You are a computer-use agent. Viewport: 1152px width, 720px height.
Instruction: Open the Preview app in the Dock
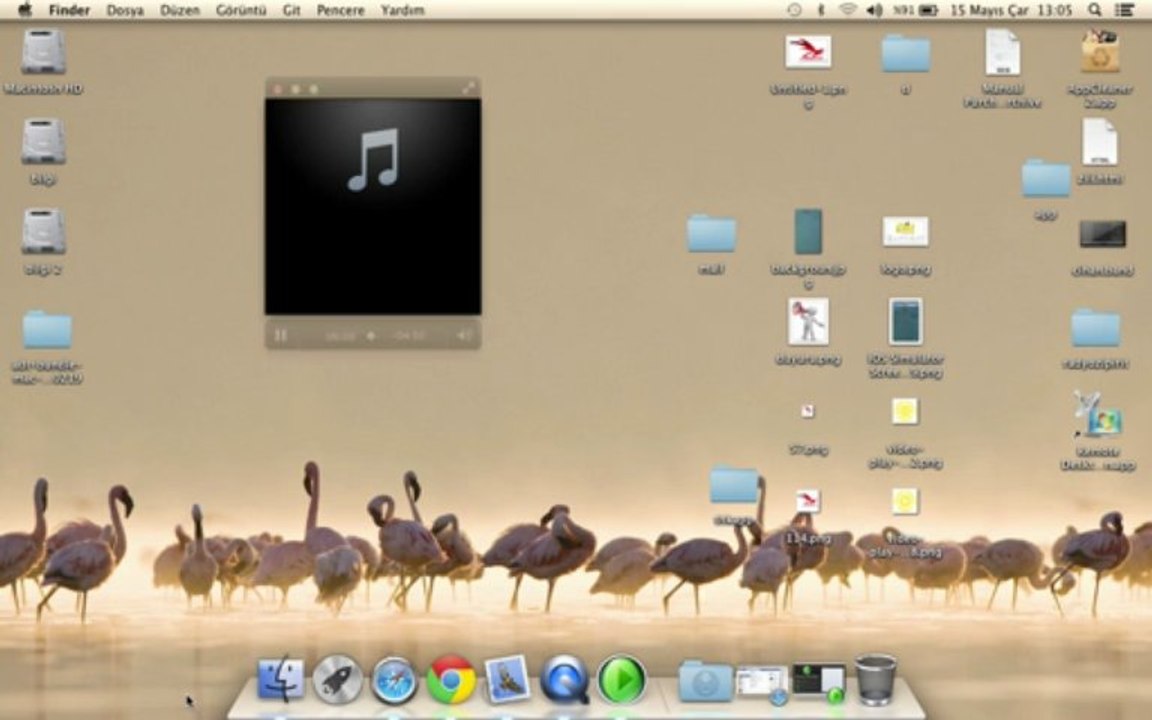pos(508,679)
